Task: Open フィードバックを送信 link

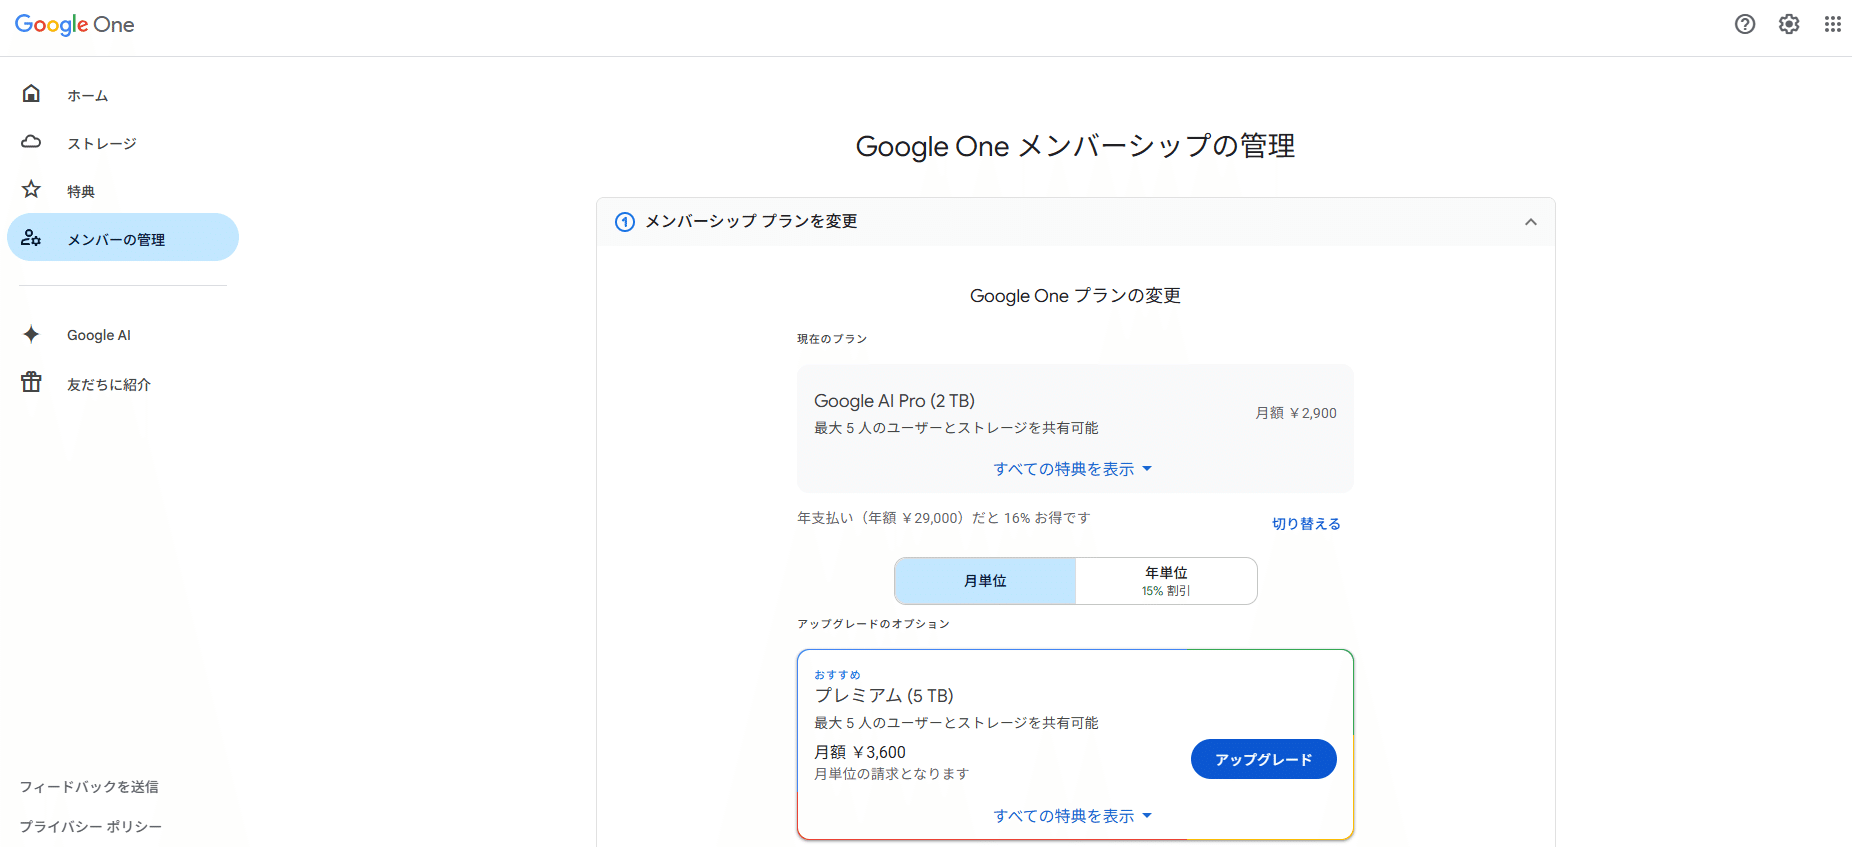Action: pyautogui.click(x=89, y=787)
